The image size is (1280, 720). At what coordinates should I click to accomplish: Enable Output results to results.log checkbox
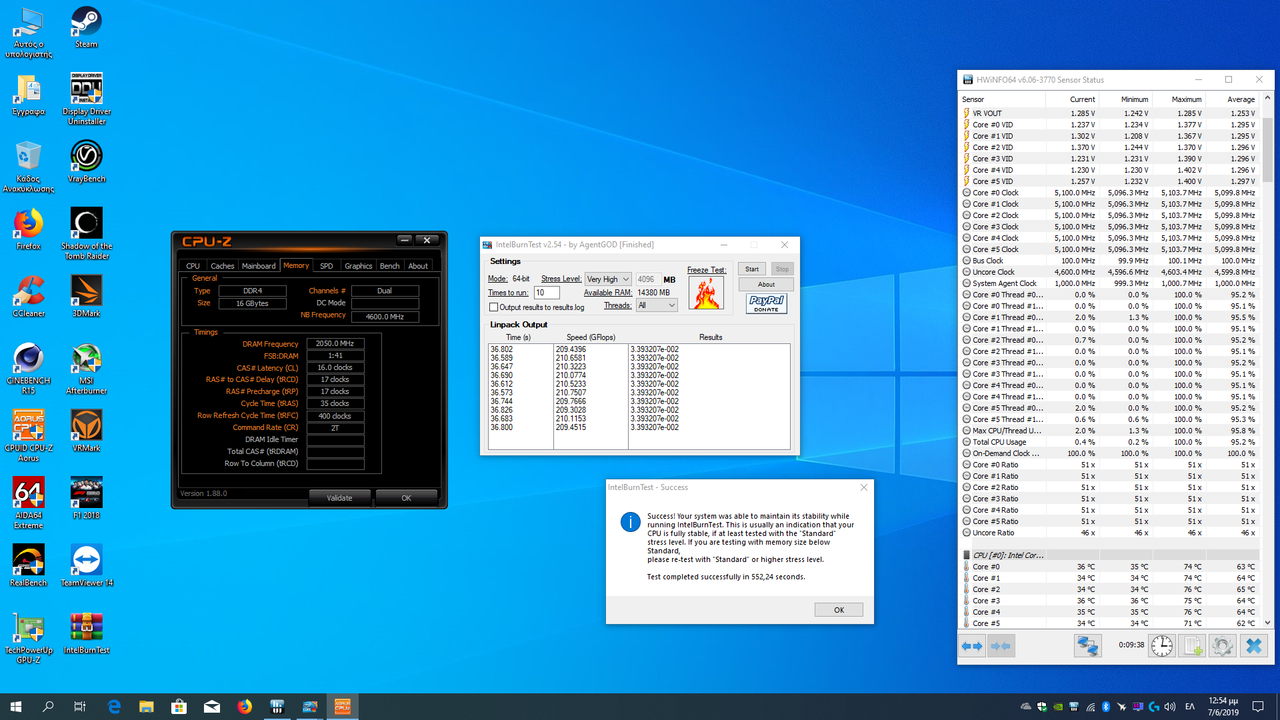493,307
